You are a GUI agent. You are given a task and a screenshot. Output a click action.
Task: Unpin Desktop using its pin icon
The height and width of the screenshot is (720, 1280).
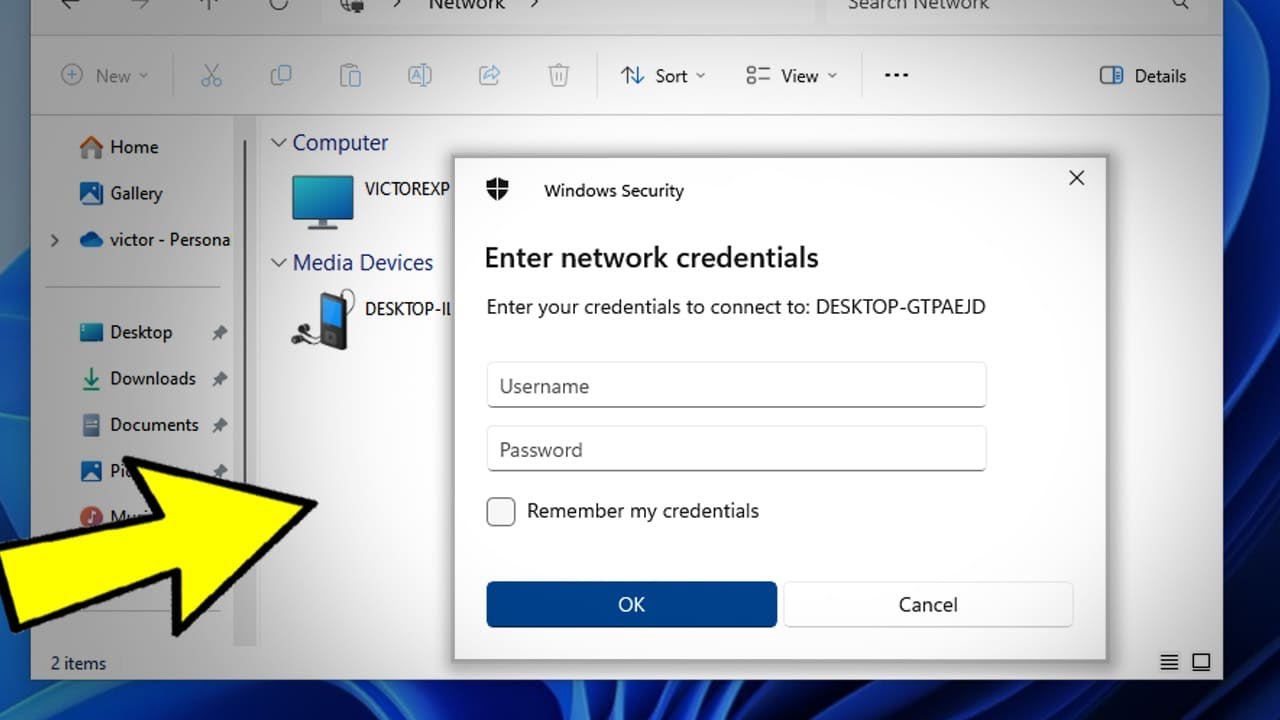click(219, 333)
